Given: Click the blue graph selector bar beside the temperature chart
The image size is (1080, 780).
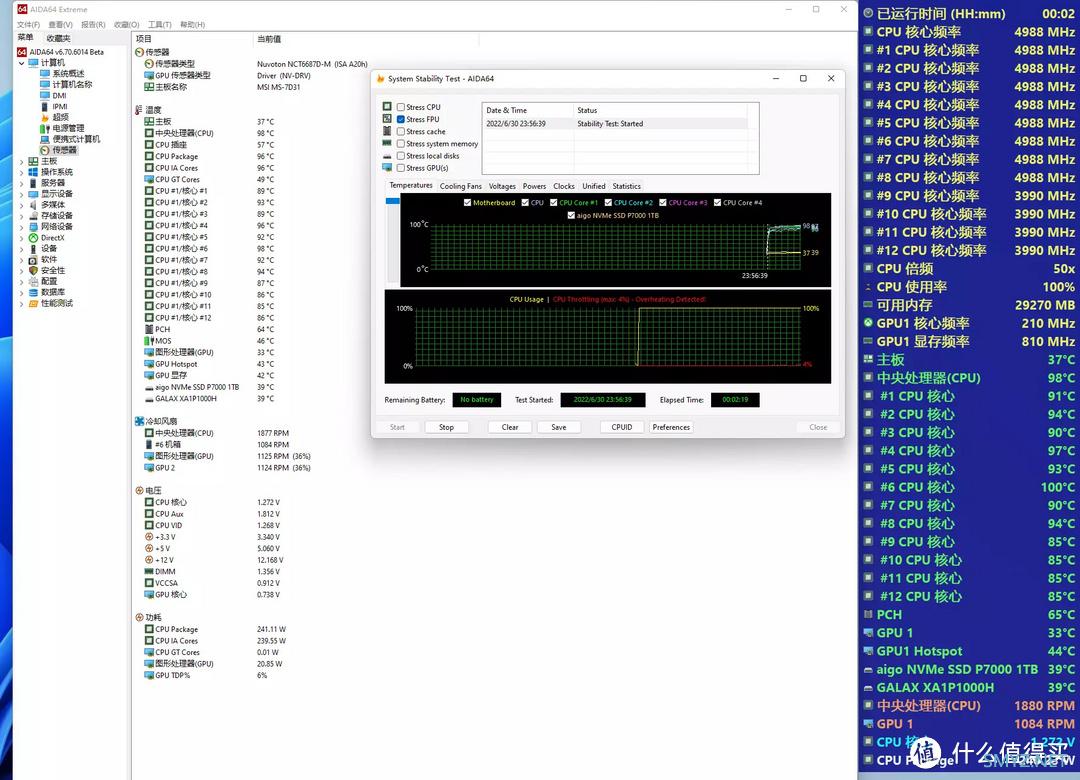Looking at the screenshot, I should tap(393, 201).
